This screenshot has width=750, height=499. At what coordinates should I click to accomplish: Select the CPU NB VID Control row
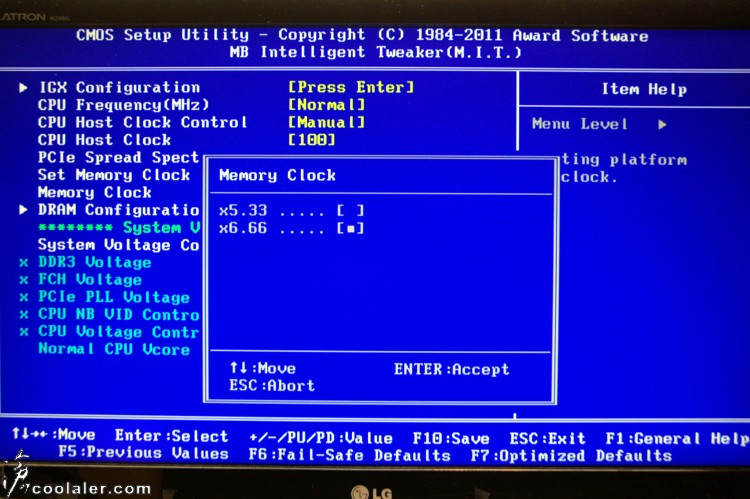tap(119, 314)
